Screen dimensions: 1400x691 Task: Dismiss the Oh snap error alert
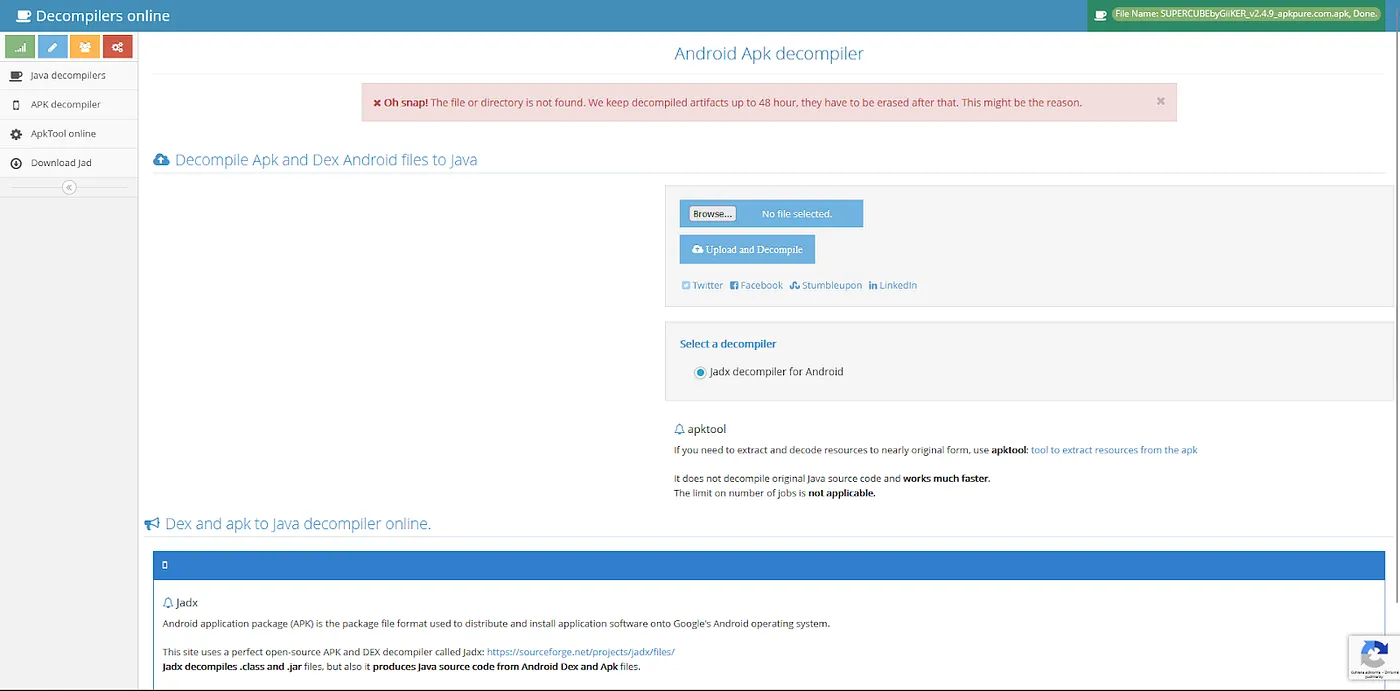coord(1160,101)
